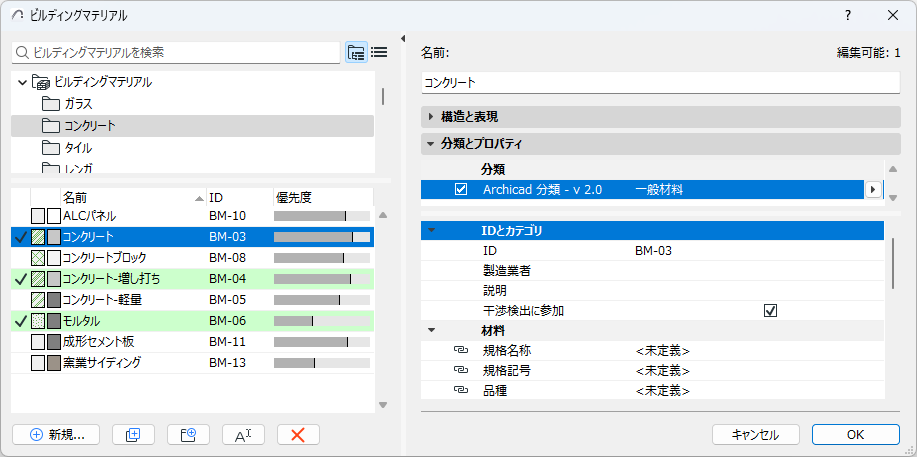Select the ガラス folder in the tree

click(79, 104)
